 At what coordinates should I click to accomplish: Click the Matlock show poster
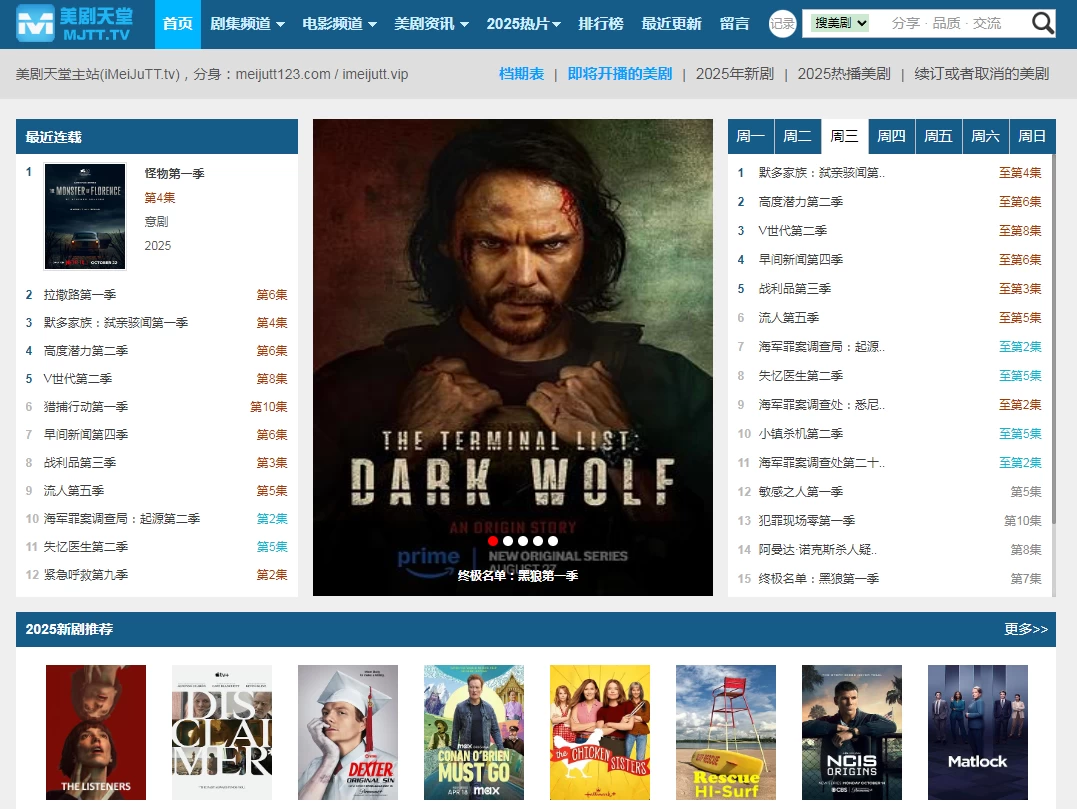tap(978, 732)
